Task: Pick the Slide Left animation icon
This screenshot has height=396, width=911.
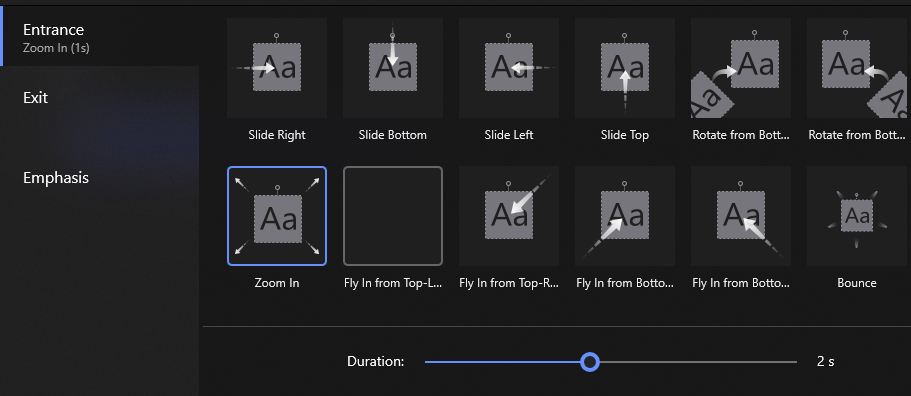Action: point(509,68)
